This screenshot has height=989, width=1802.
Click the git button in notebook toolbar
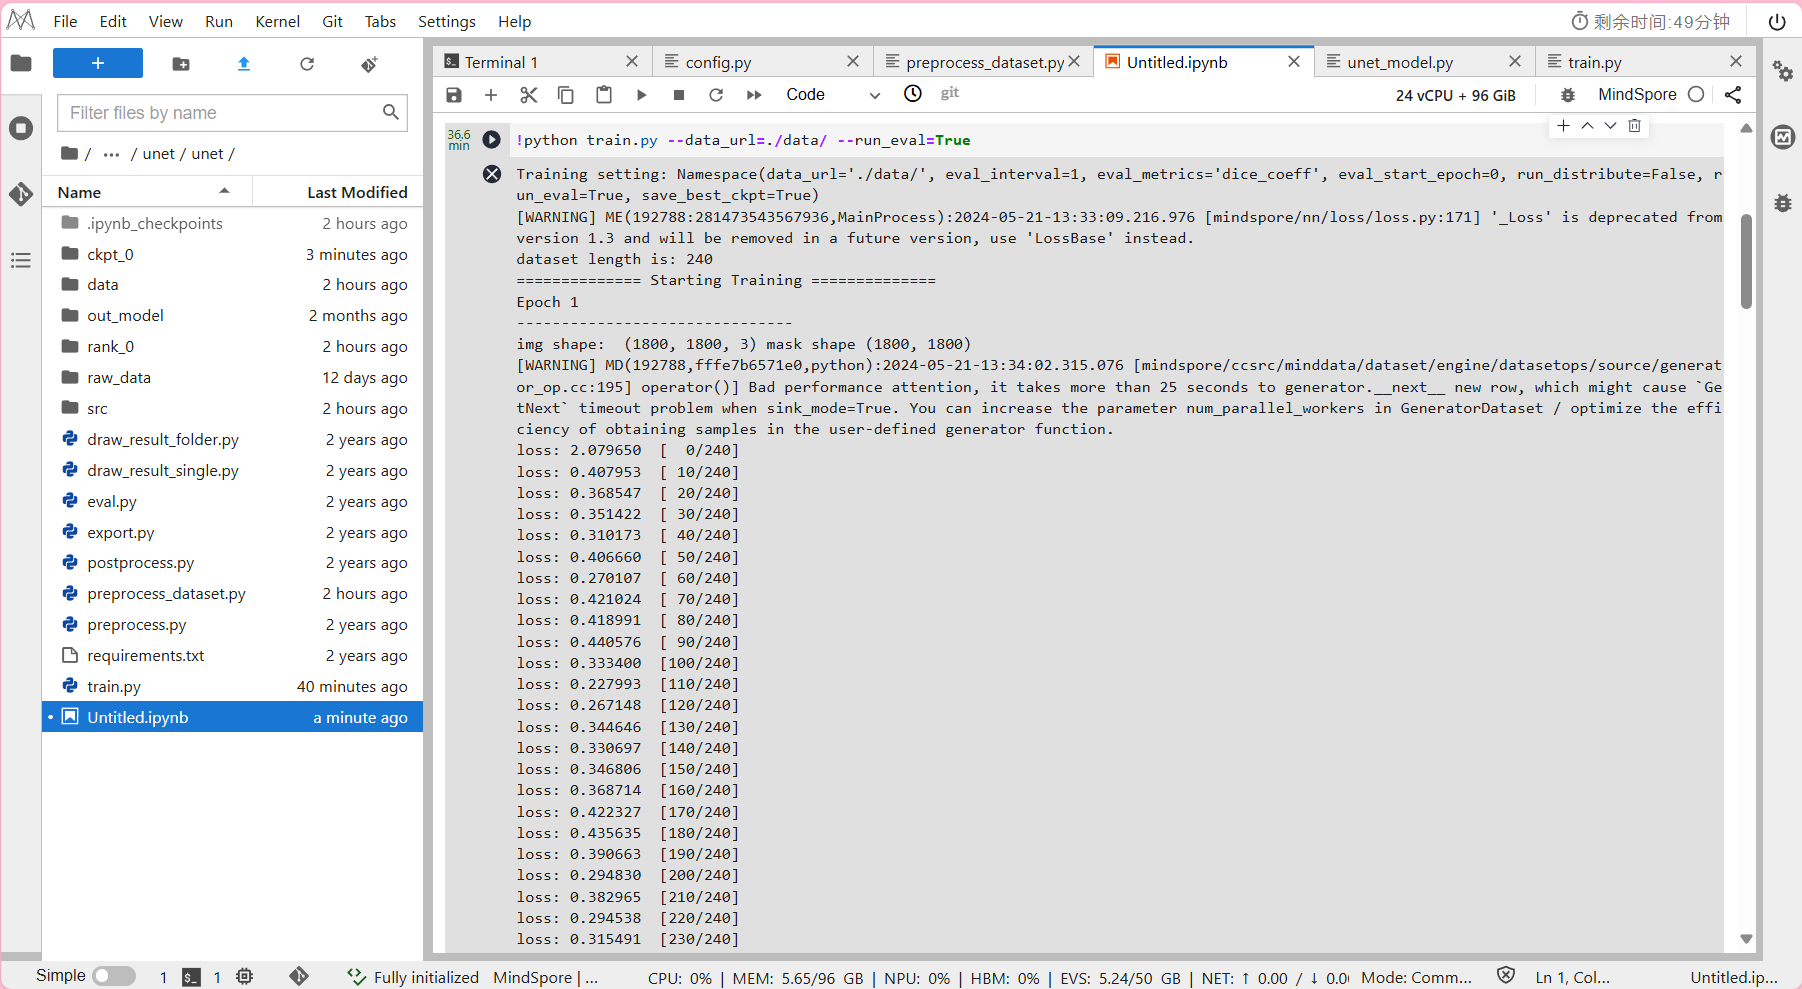click(x=950, y=93)
